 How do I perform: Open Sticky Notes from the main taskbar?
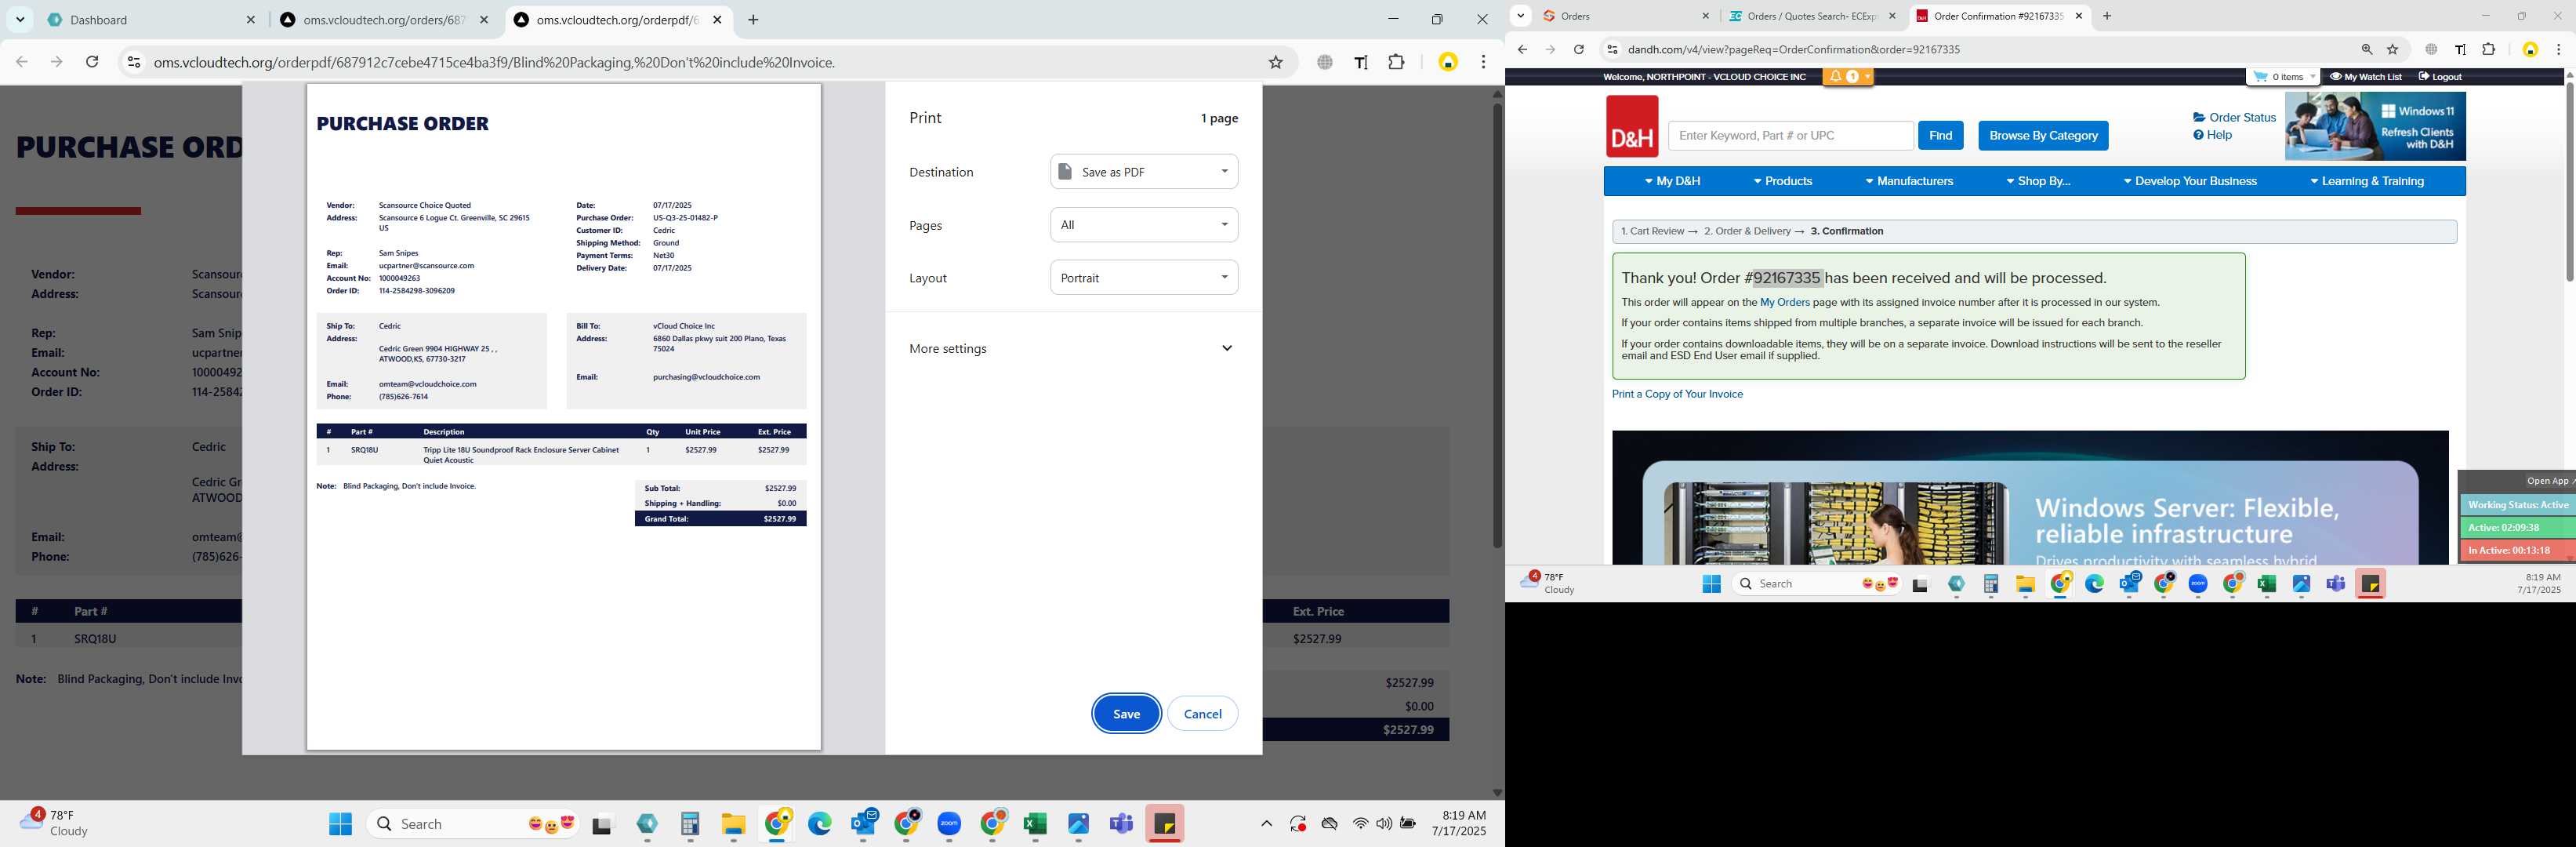(1164, 823)
